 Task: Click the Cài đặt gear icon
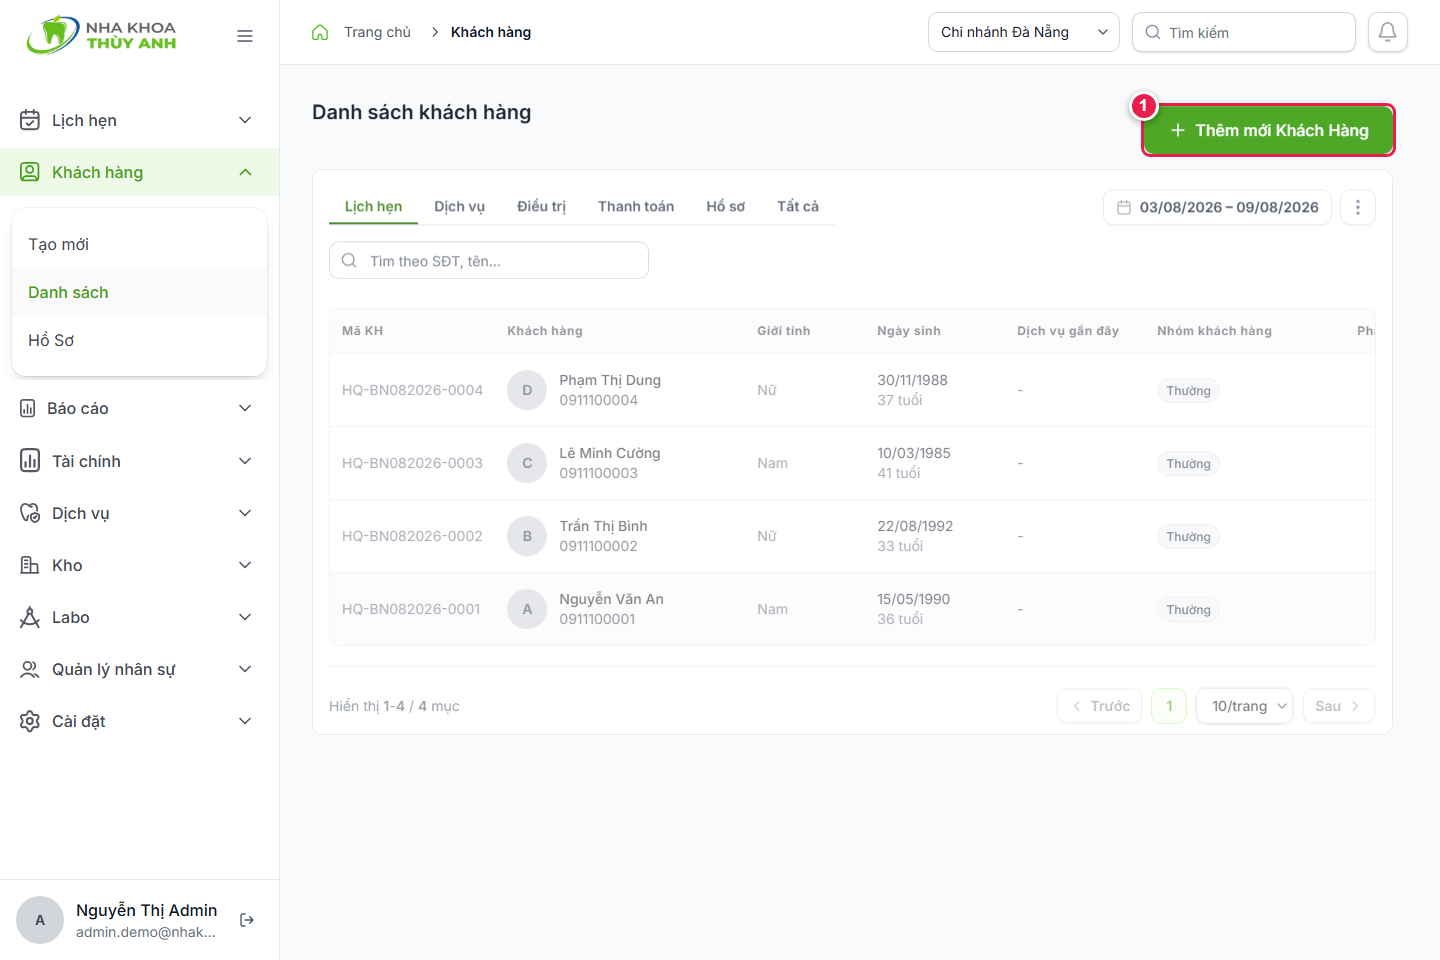click(x=30, y=721)
